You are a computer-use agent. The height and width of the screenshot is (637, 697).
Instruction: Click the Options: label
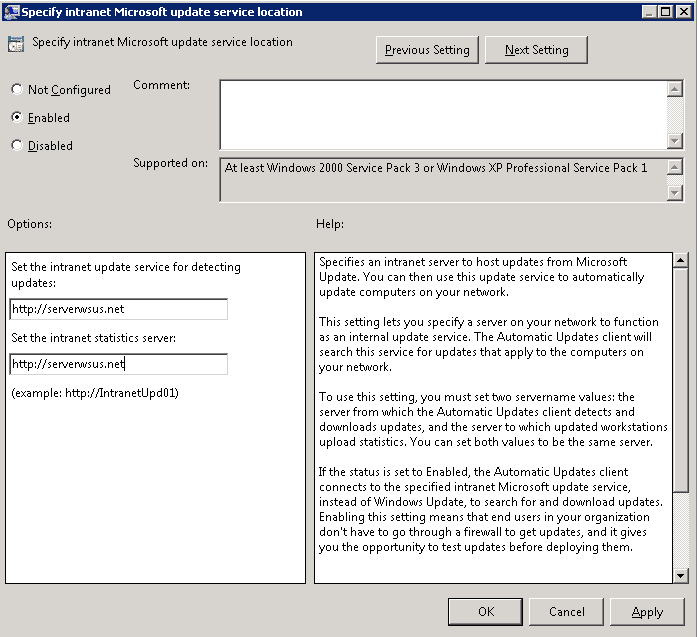coord(29,224)
